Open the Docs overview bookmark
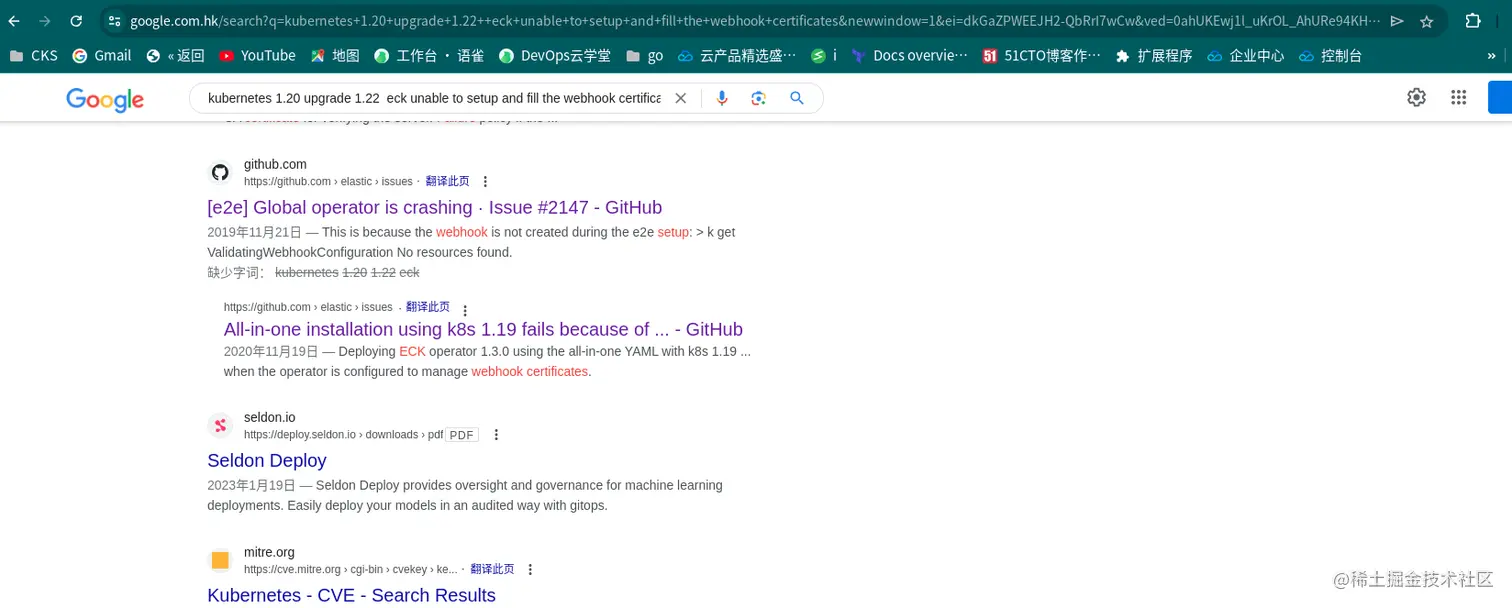The height and width of the screenshot is (608, 1512). click(x=909, y=56)
